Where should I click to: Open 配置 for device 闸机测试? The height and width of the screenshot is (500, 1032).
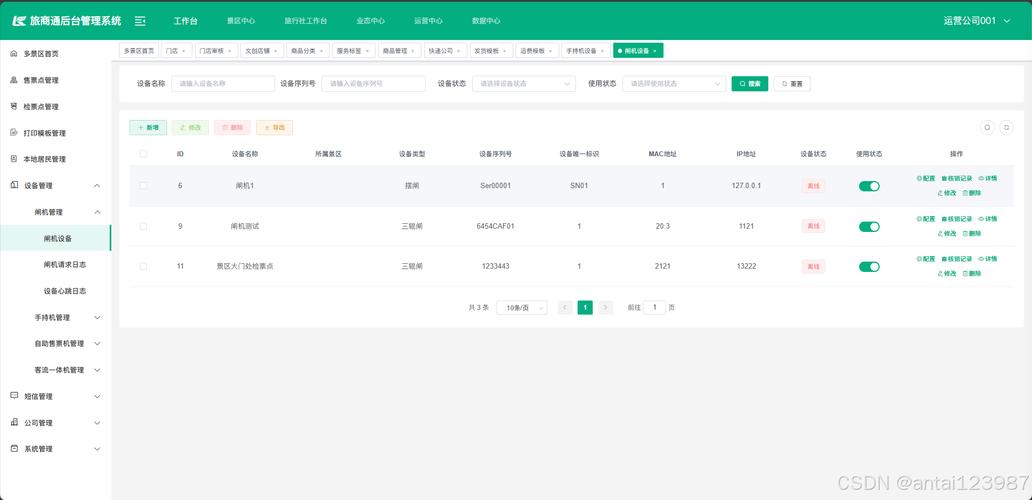click(925, 218)
